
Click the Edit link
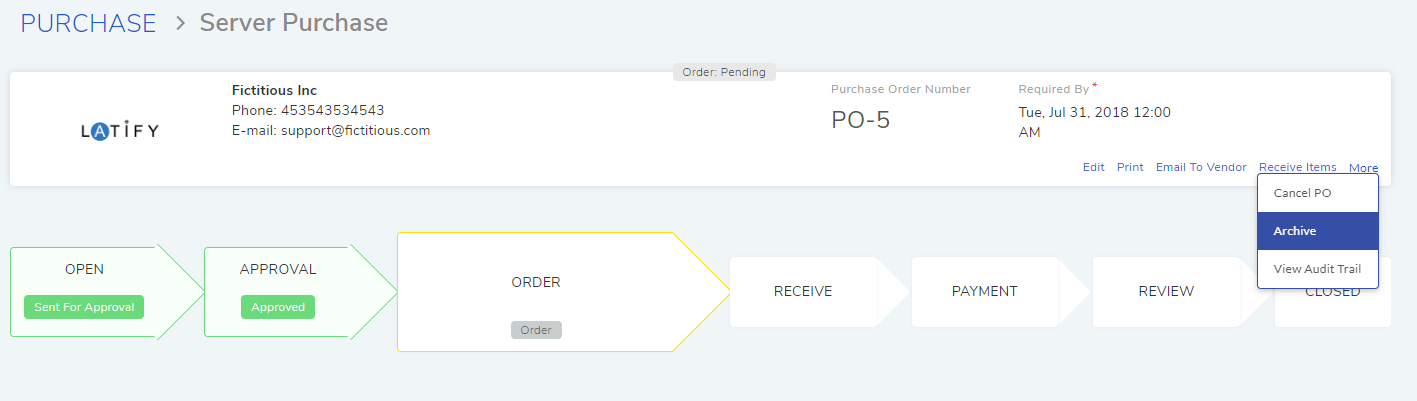pos(1093,167)
